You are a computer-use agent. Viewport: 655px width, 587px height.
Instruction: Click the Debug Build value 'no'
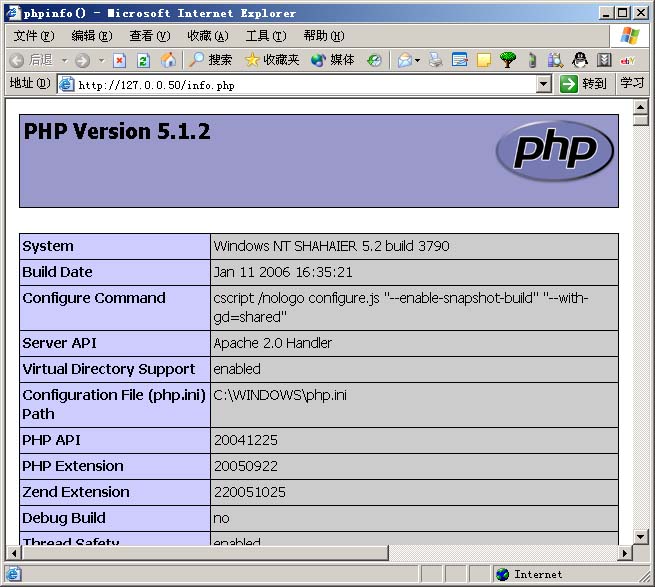pyautogui.click(x=221, y=518)
